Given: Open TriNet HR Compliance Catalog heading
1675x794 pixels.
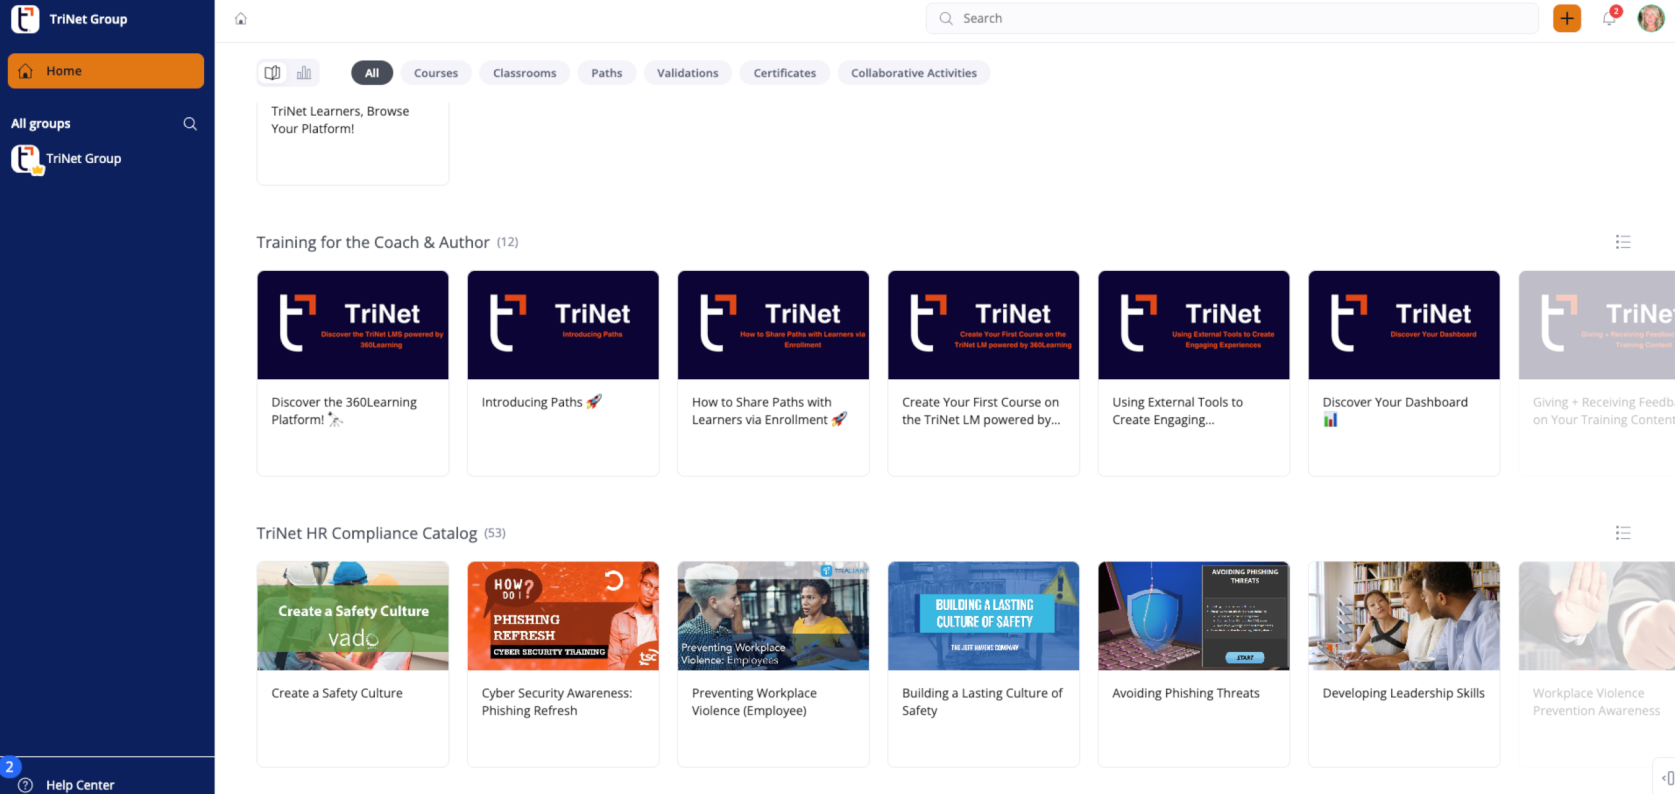Looking at the screenshot, I should [367, 533].
